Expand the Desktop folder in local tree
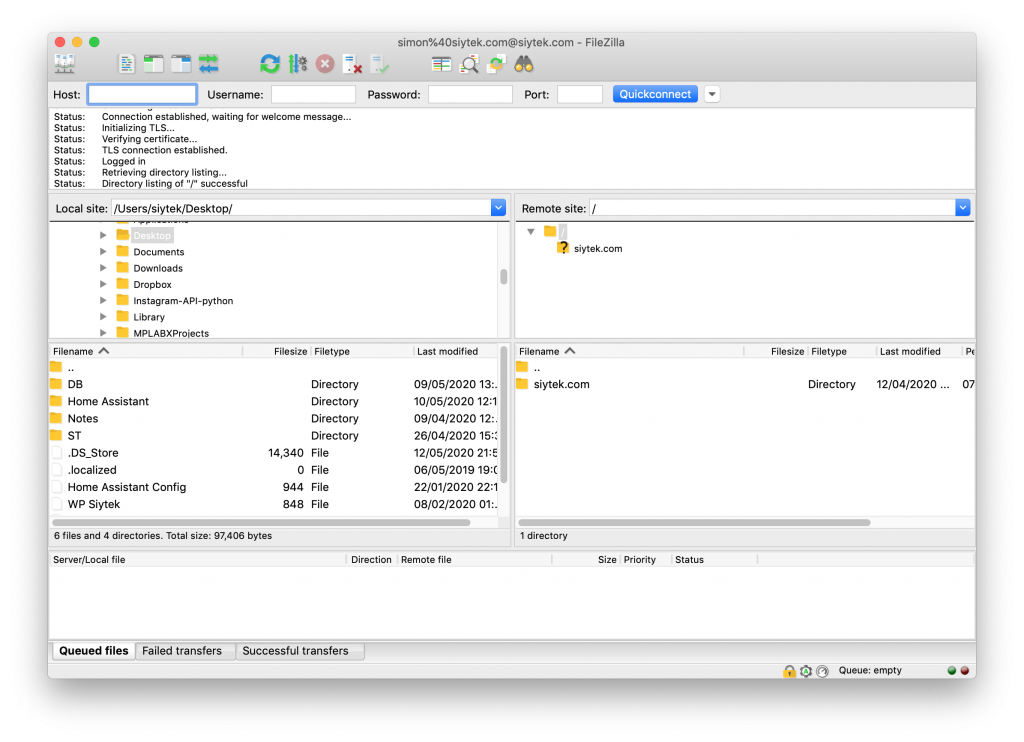The height and width of the screenshot is (742, 1024). pos(103,235)
